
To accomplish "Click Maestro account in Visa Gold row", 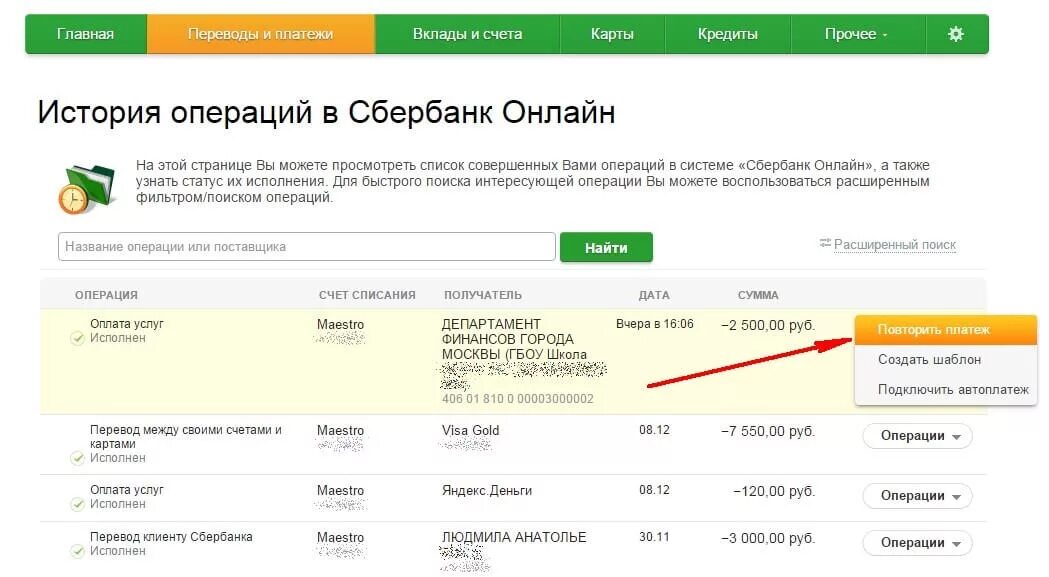I will (x=341, y=430).
